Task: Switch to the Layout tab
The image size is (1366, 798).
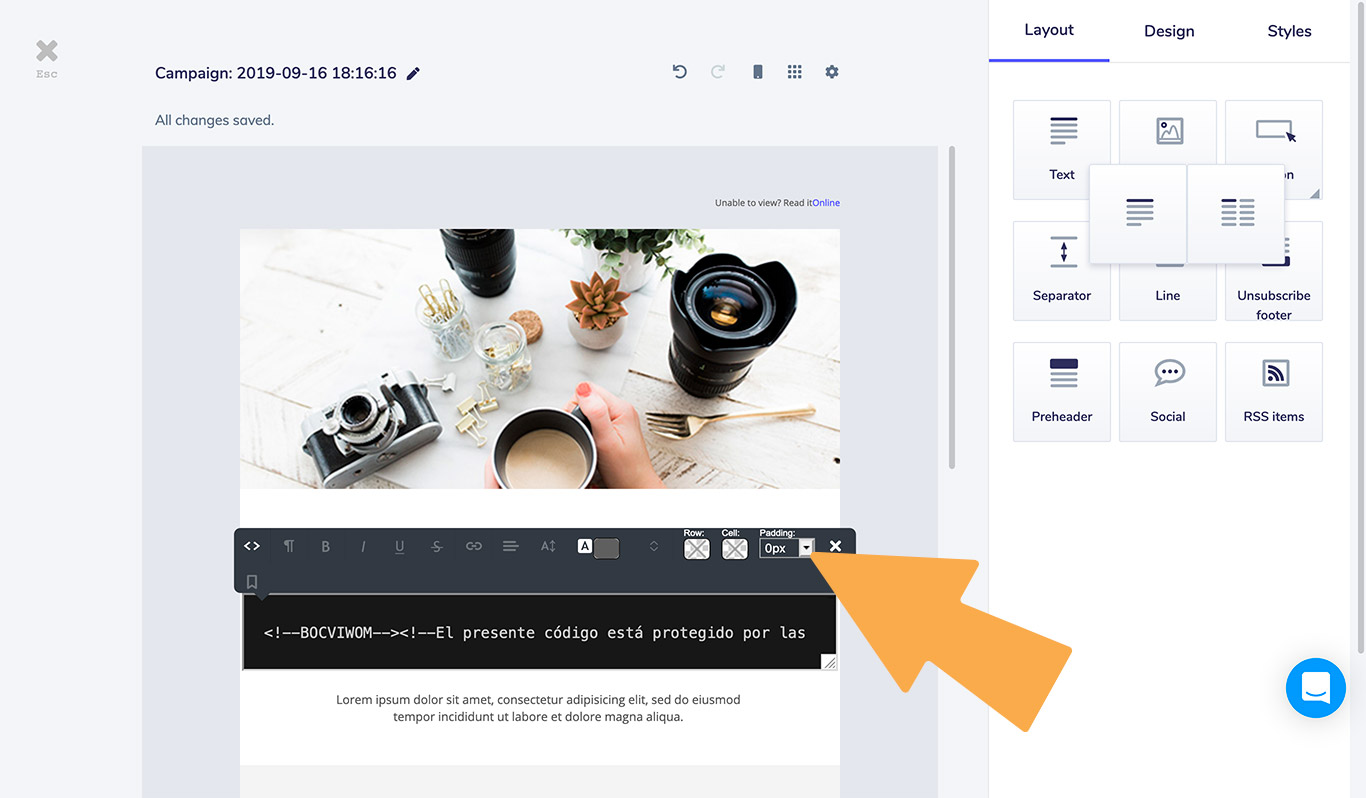Action: (1049, 30)
